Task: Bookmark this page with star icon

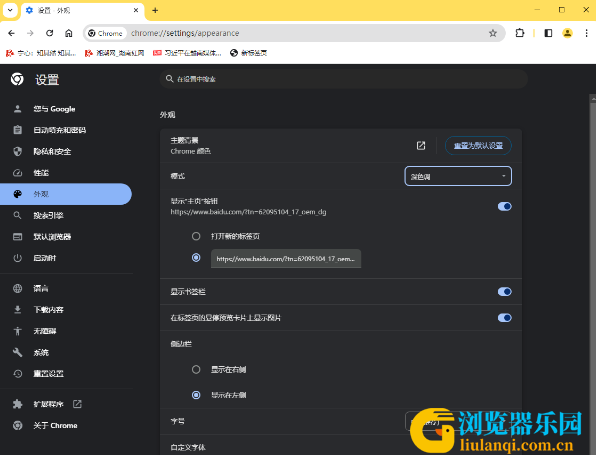Action: [x=493, y=33]
